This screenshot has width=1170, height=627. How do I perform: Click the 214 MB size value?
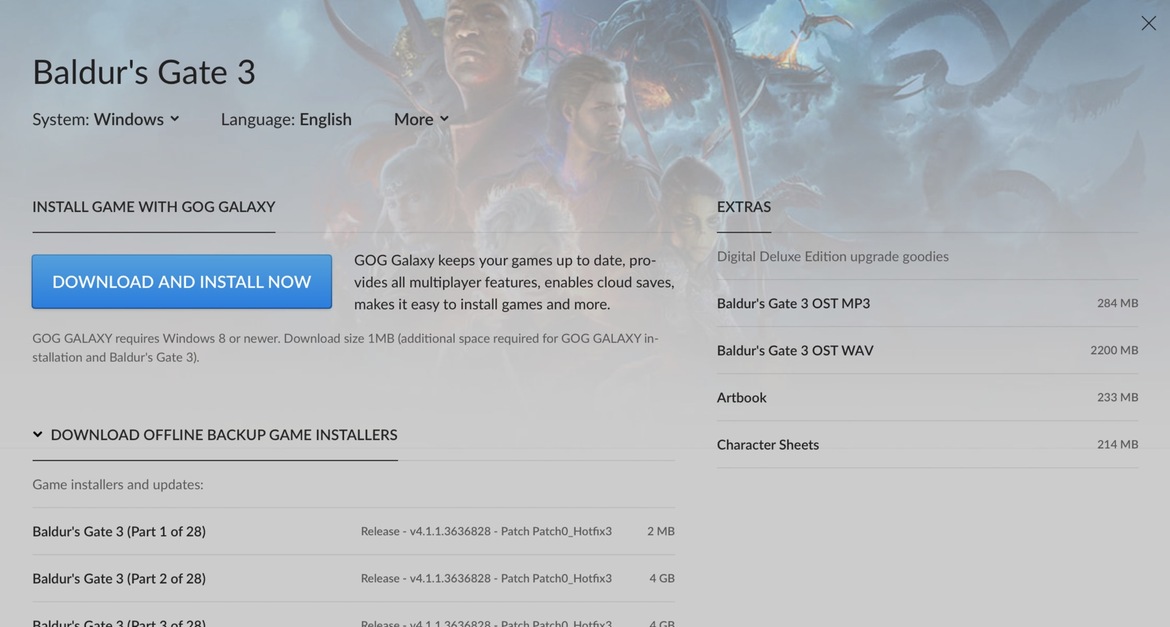click(1117, 444)
